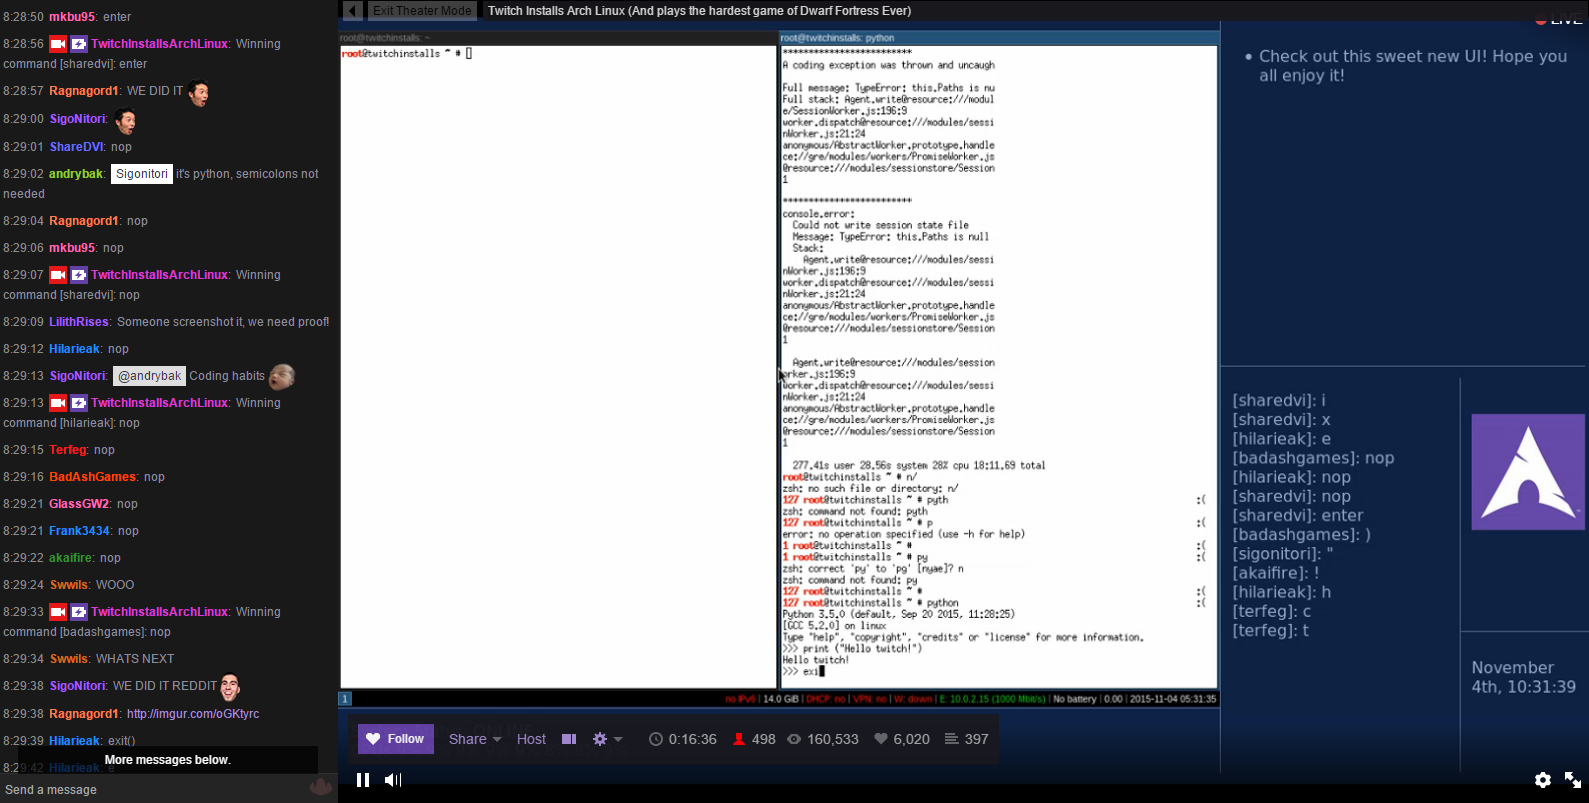Viewport: 1589px width, 803px height.
Task: Click username Frank3434 in chat
Action: click(x=80, y=531)
